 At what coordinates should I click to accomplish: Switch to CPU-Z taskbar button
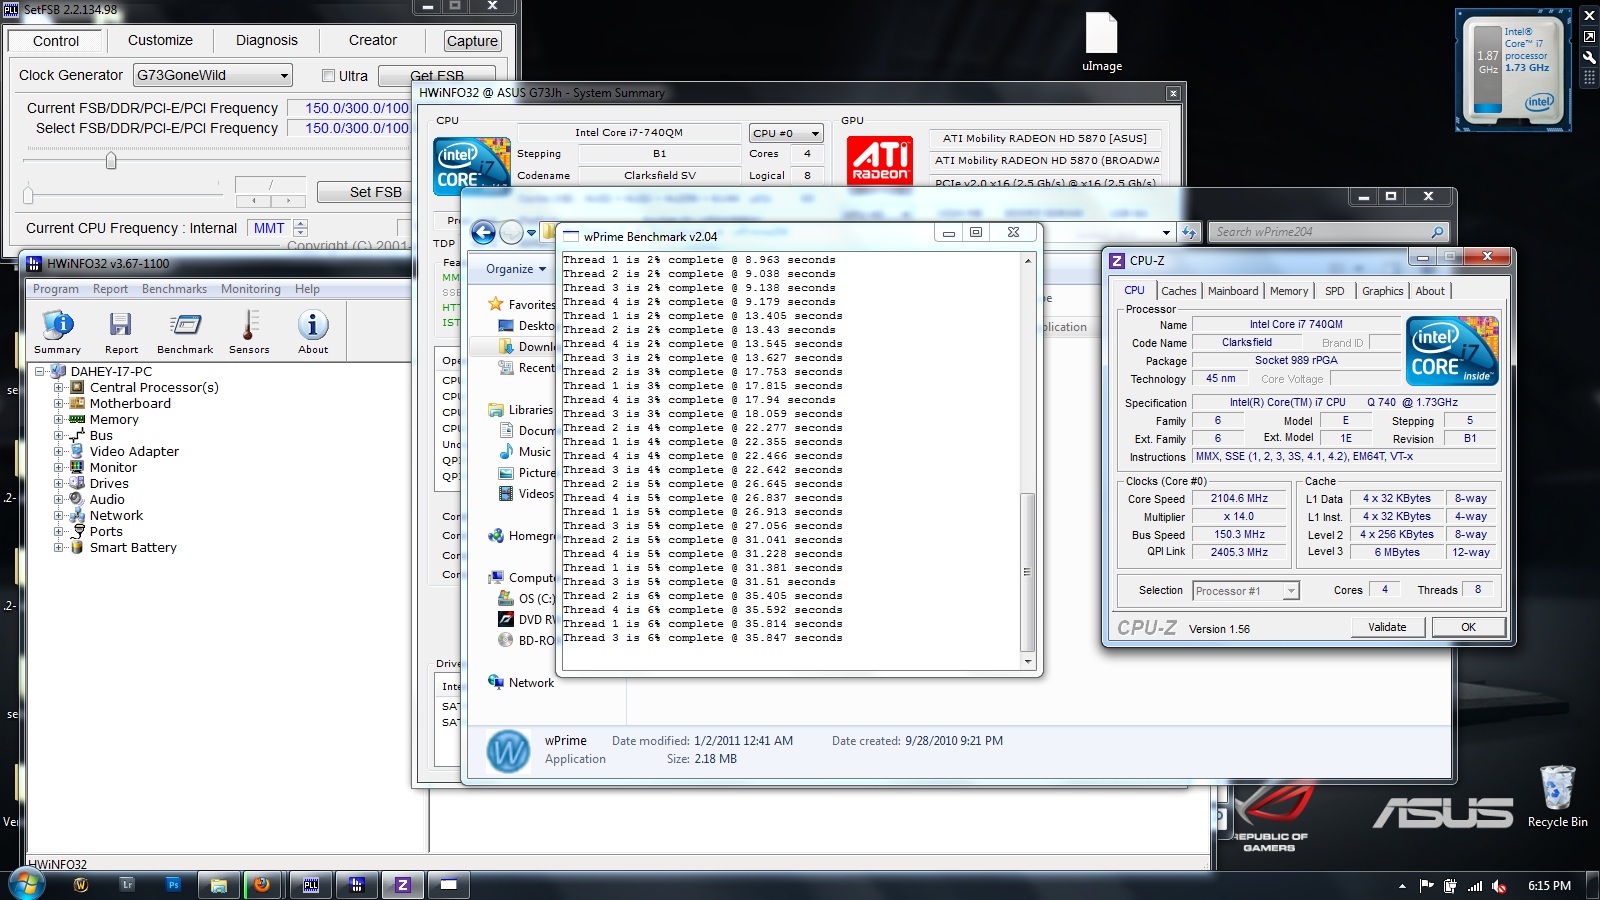[x=403, y=885]
